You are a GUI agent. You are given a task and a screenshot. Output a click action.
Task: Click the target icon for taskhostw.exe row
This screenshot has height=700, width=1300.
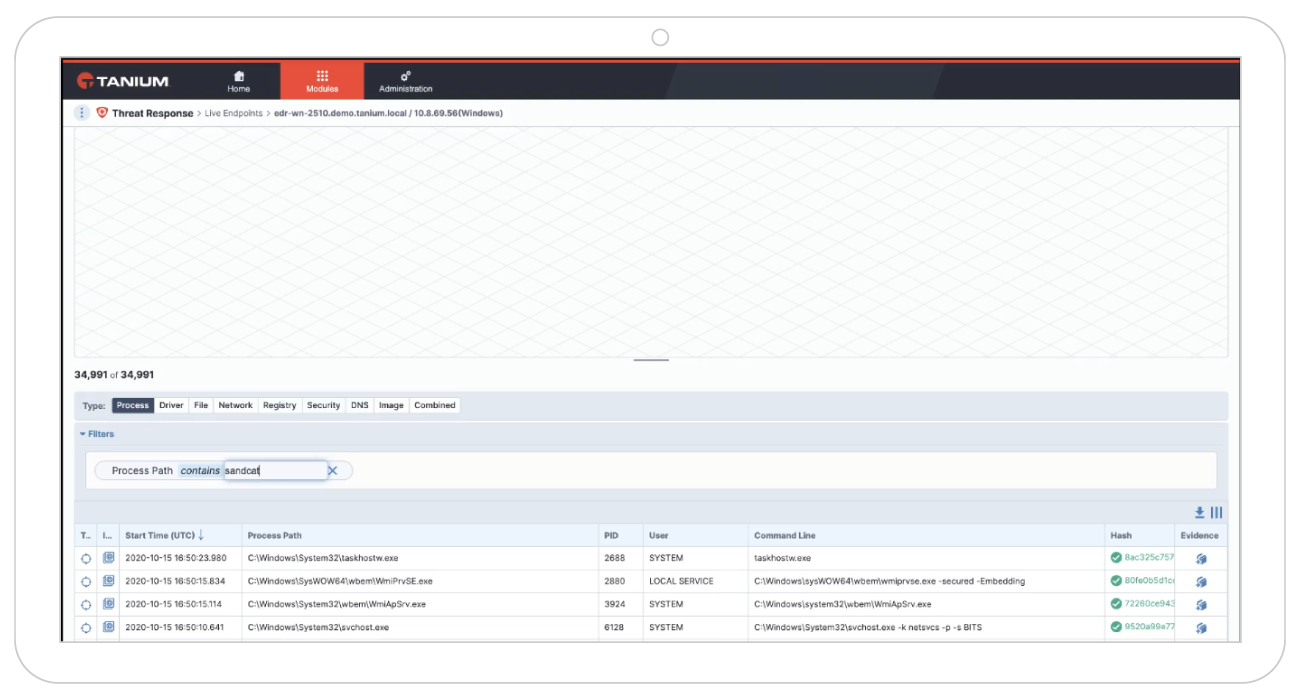pos(86,558)
